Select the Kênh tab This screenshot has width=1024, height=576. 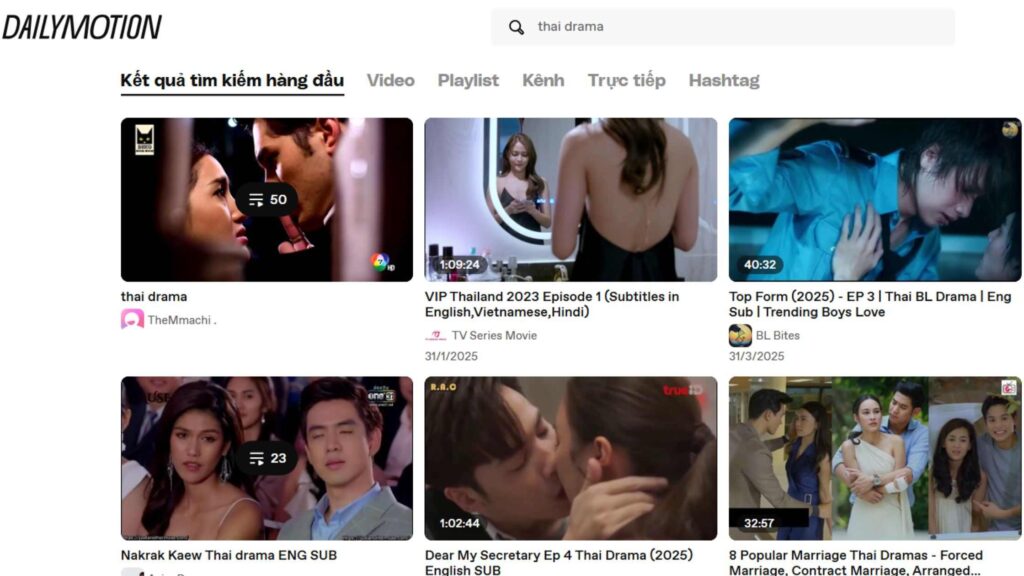click(x=543, y=80)
